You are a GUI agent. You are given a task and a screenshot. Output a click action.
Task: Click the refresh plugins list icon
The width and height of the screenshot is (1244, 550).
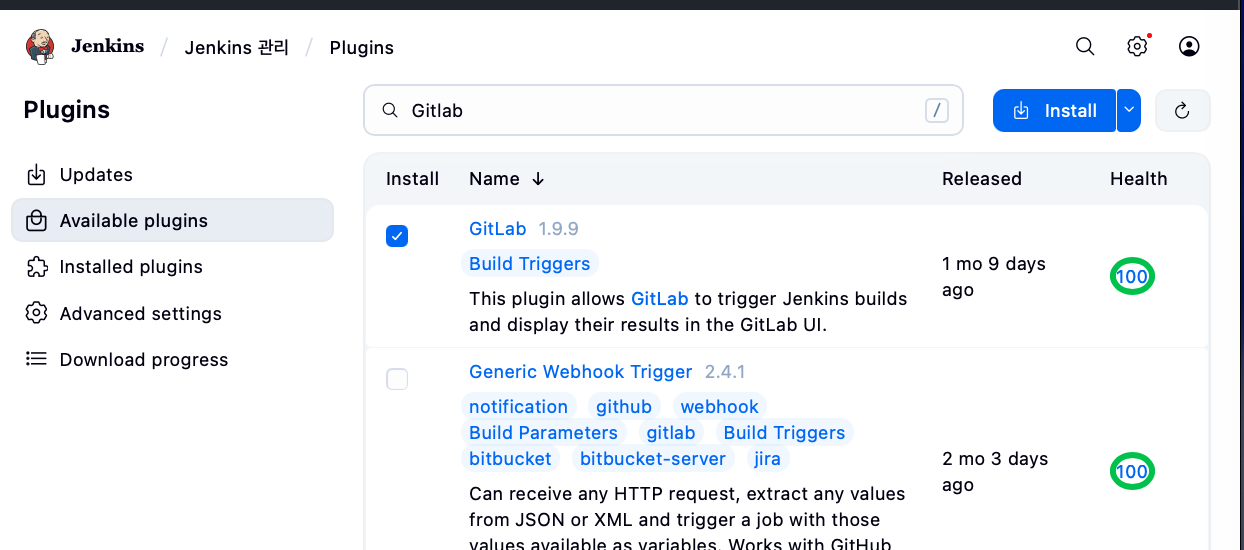click(x=1182, y=111)
